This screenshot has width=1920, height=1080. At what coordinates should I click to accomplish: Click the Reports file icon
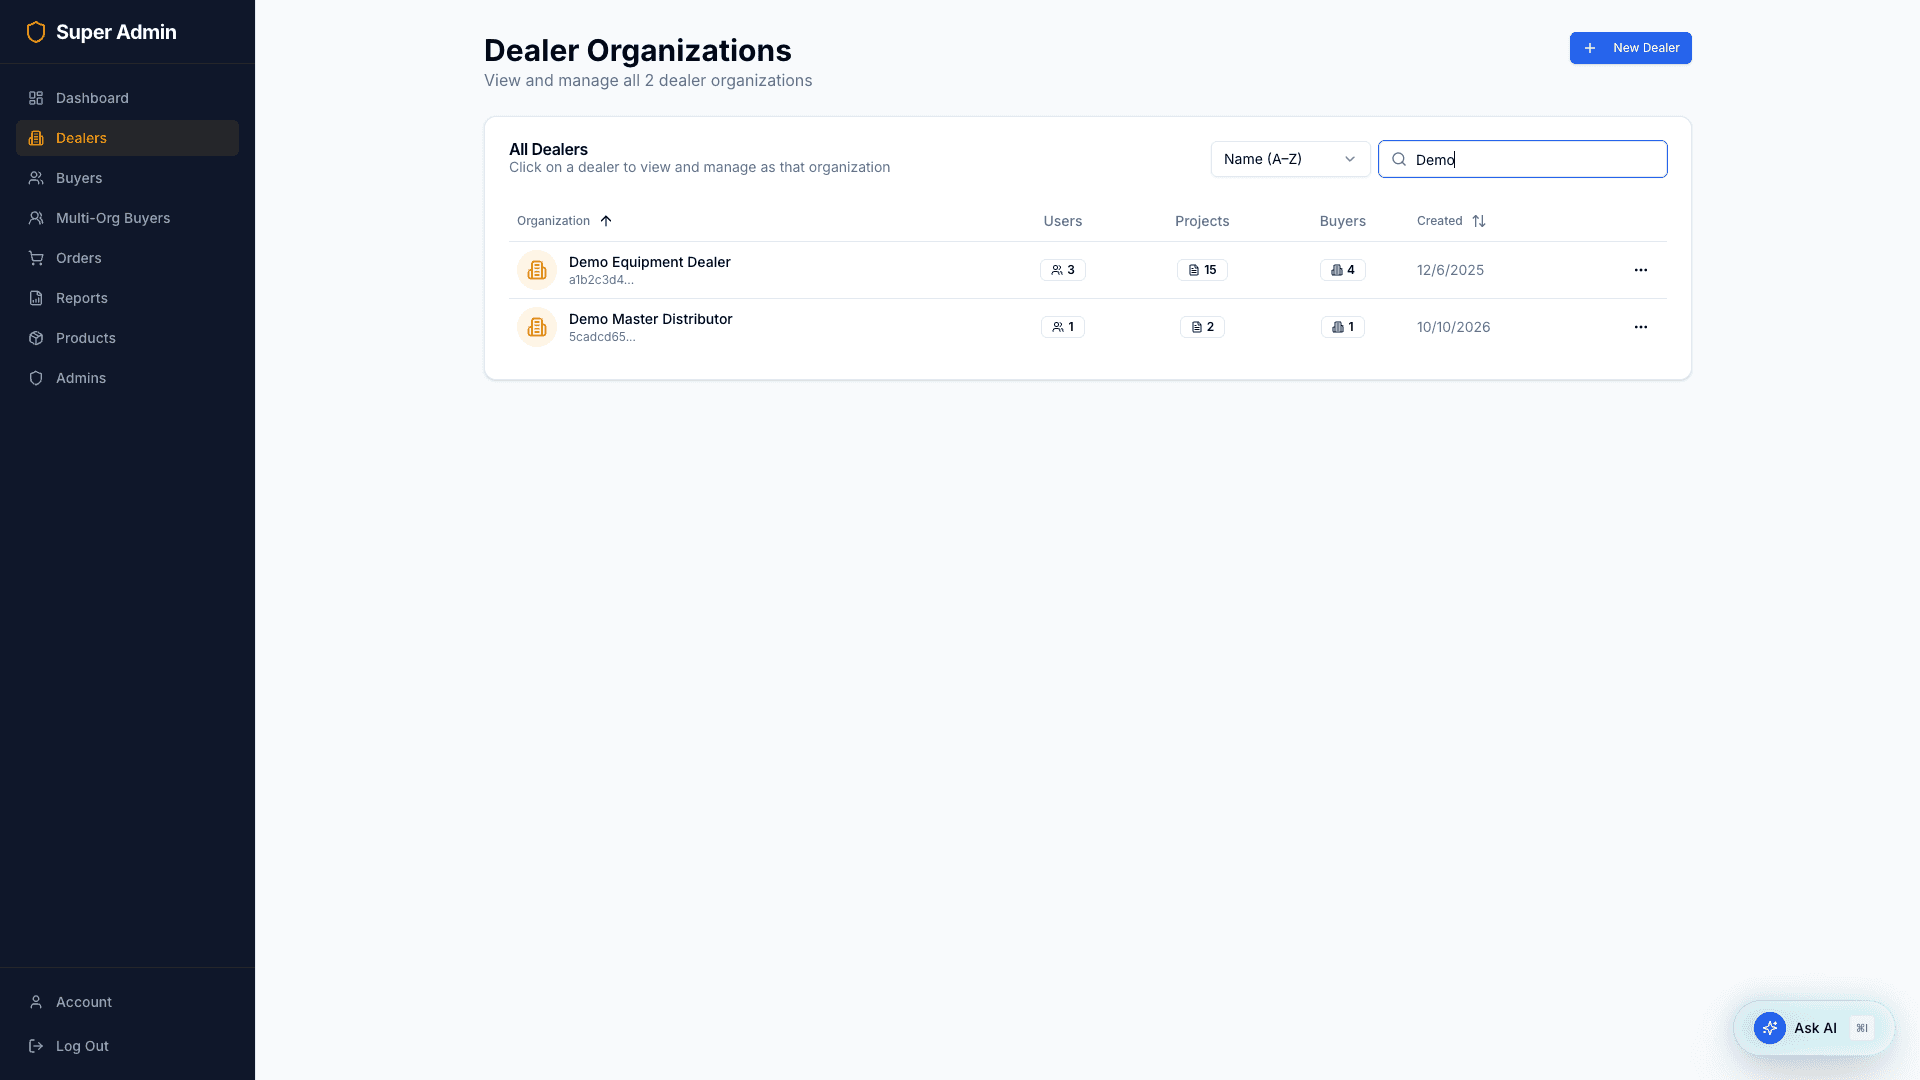[x=36, y=298]
